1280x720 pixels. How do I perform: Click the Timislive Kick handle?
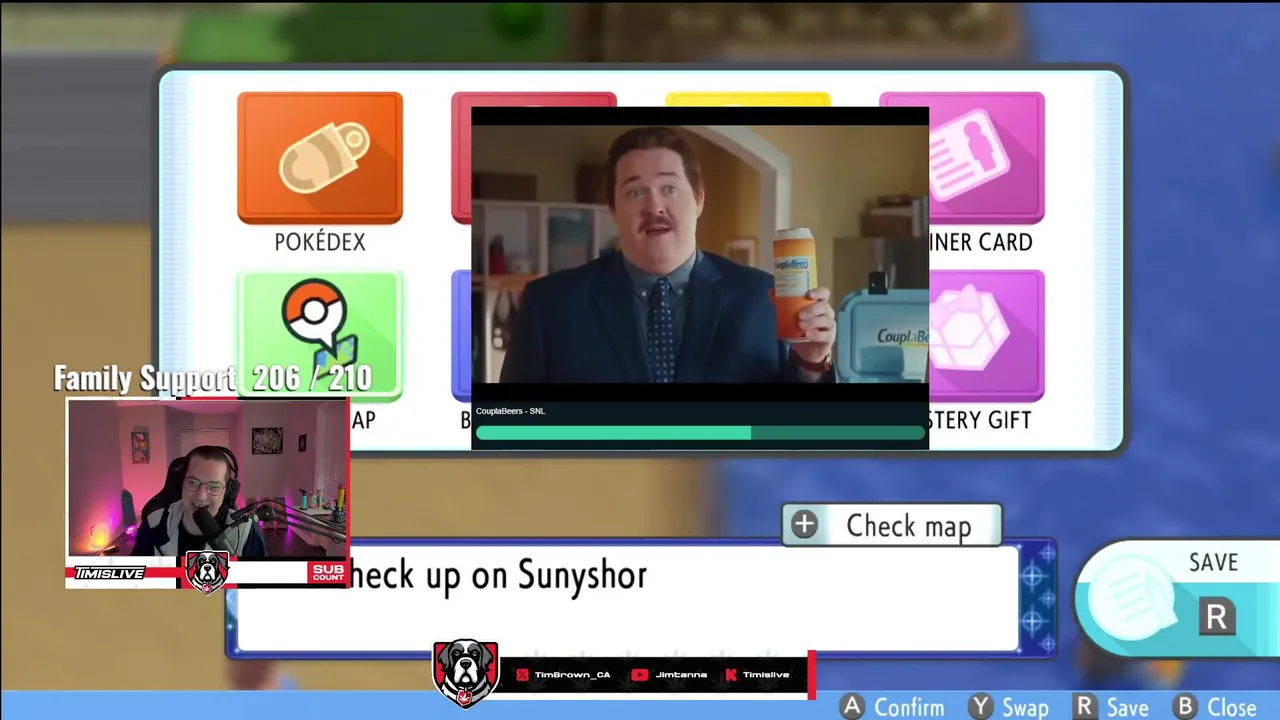point(765,675)
